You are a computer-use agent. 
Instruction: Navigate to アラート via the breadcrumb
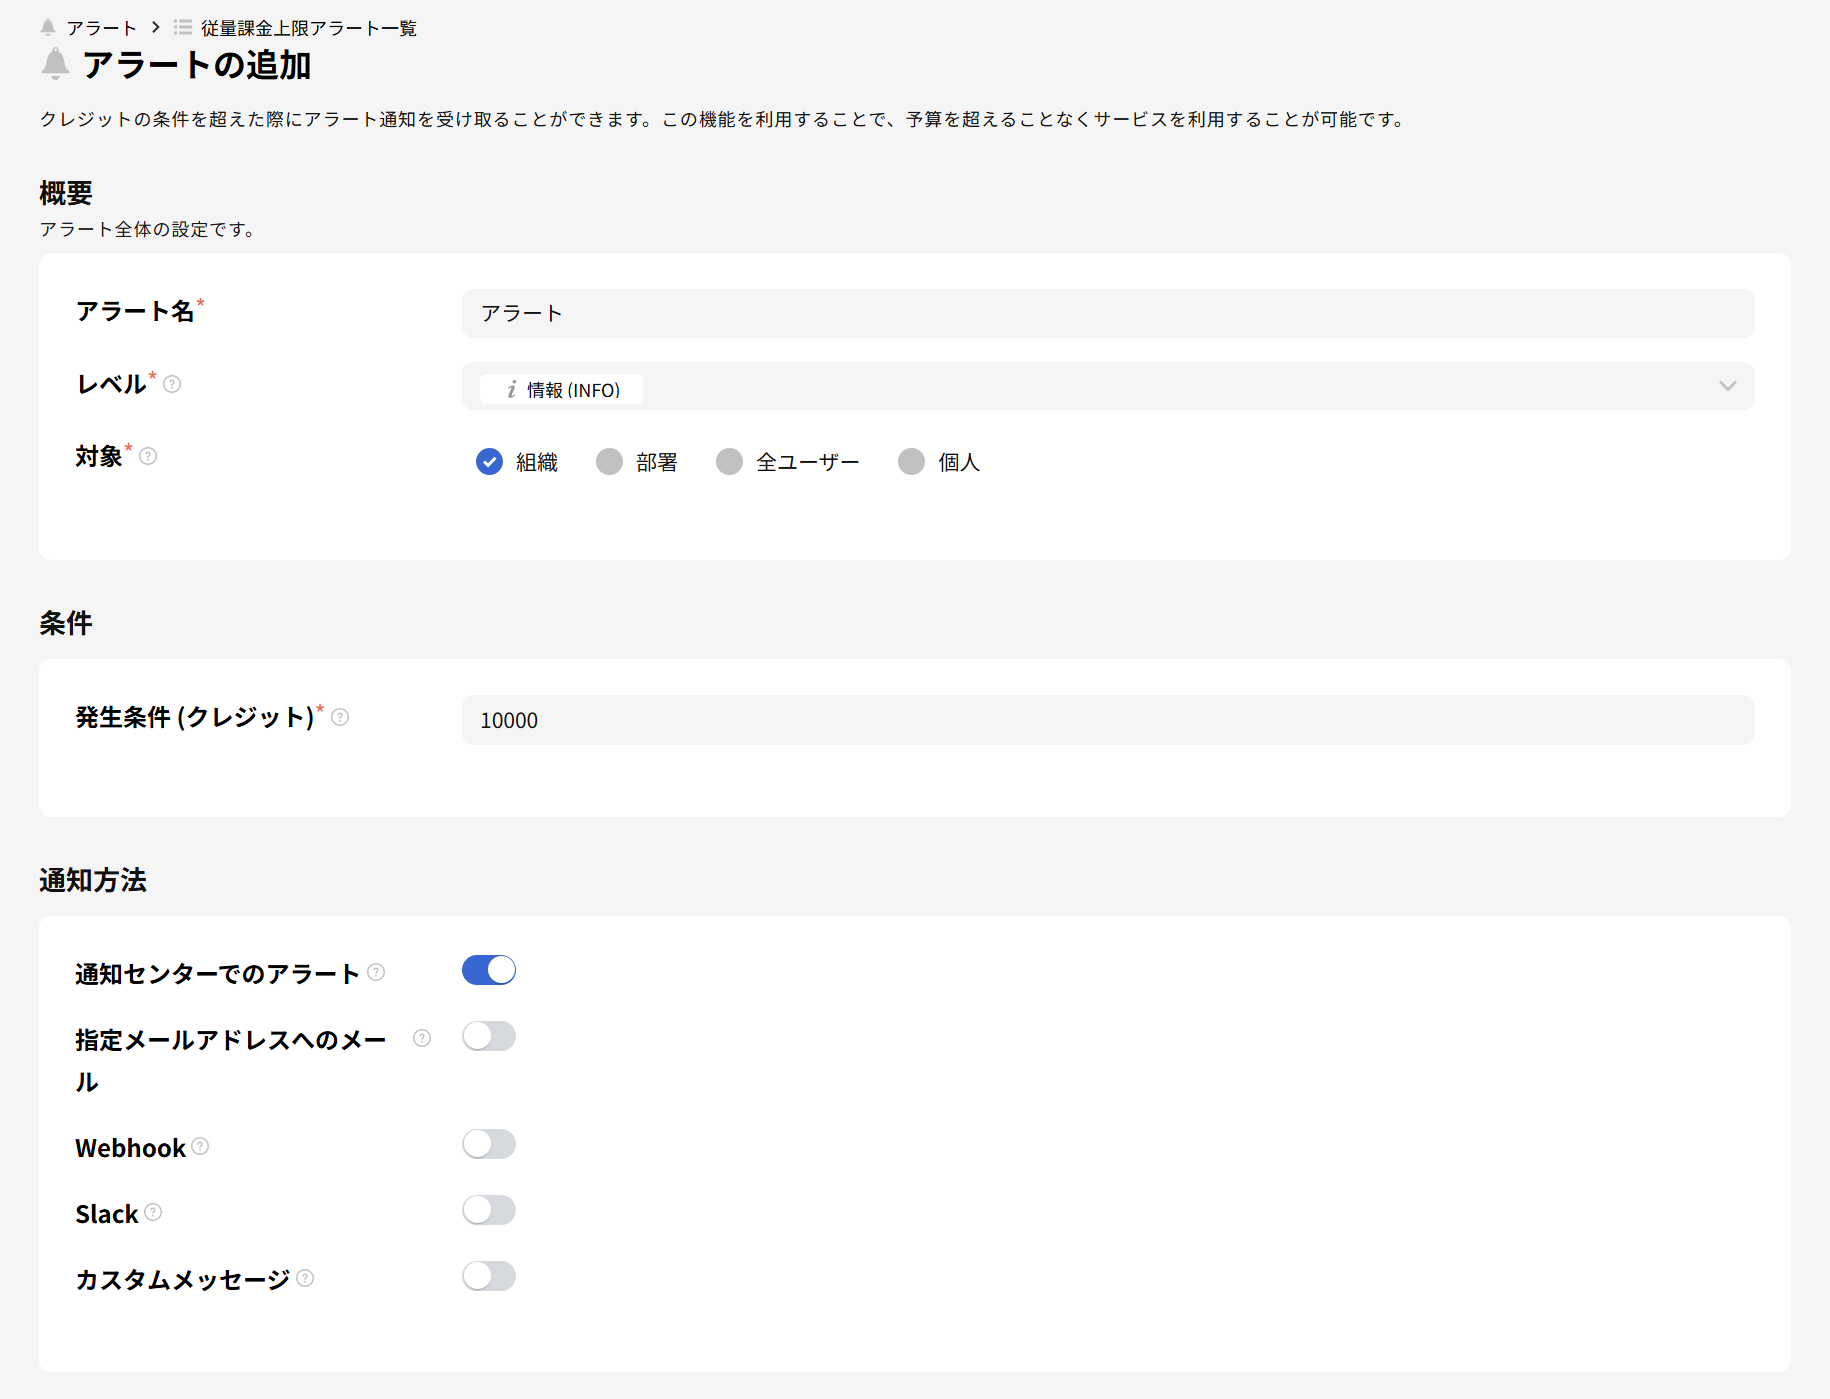[101, 27]
